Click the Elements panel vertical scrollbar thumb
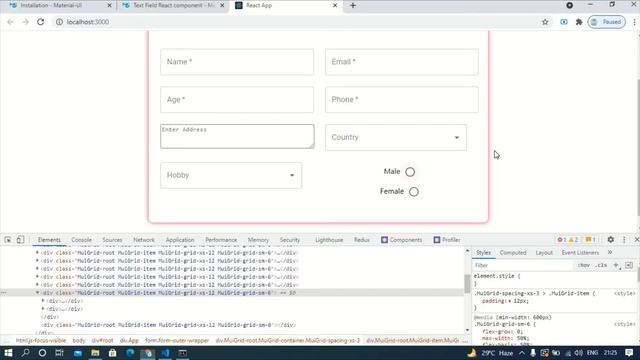The height and width of the screenshot is (360, 640). pos(467,284)
